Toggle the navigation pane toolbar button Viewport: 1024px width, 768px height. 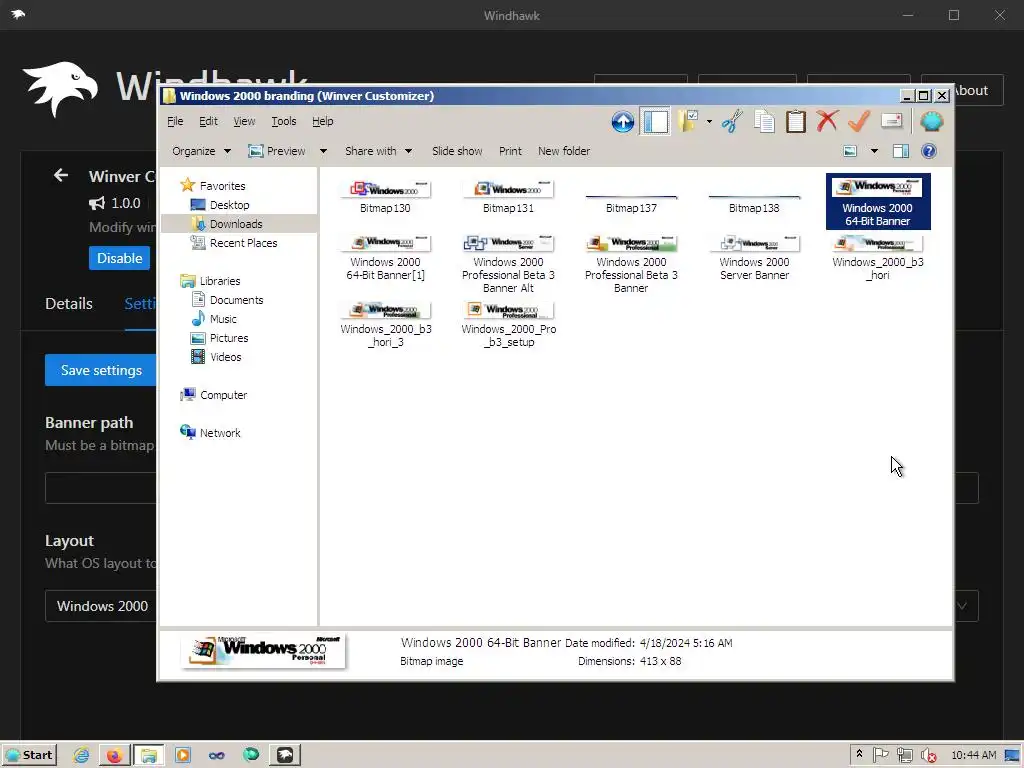656,121
